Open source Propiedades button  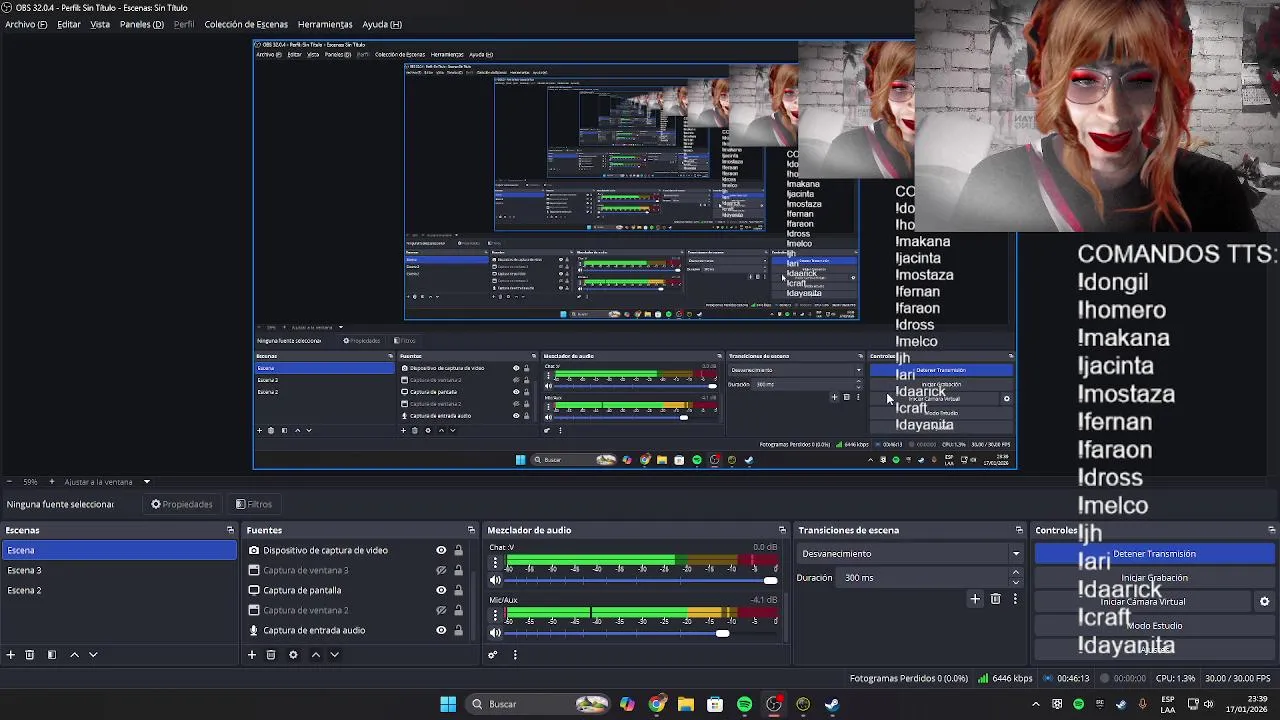182,504
